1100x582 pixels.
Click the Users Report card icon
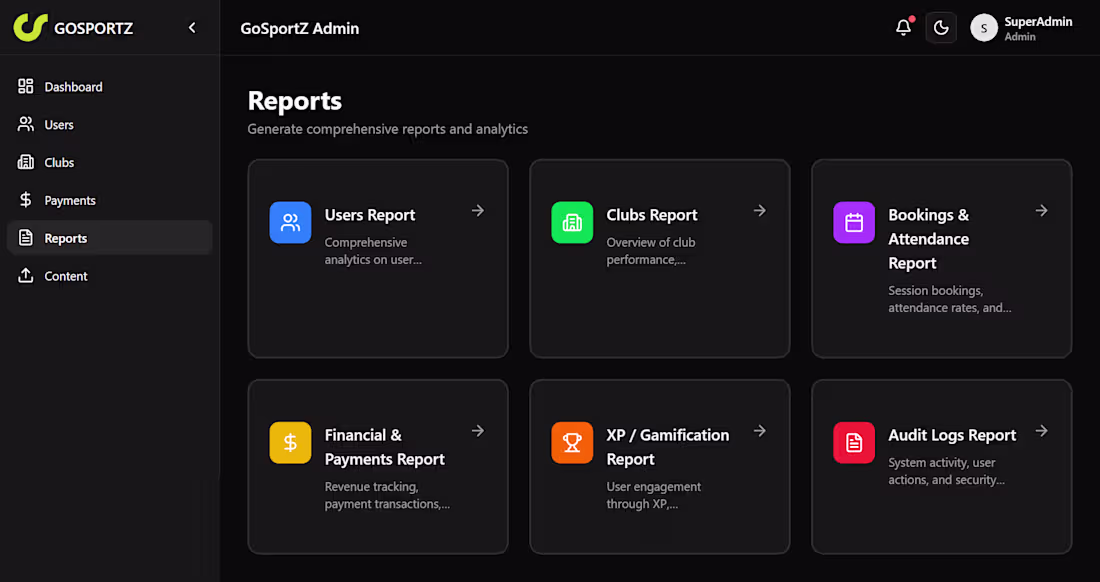pyautogui.click(x=290, y=222)
